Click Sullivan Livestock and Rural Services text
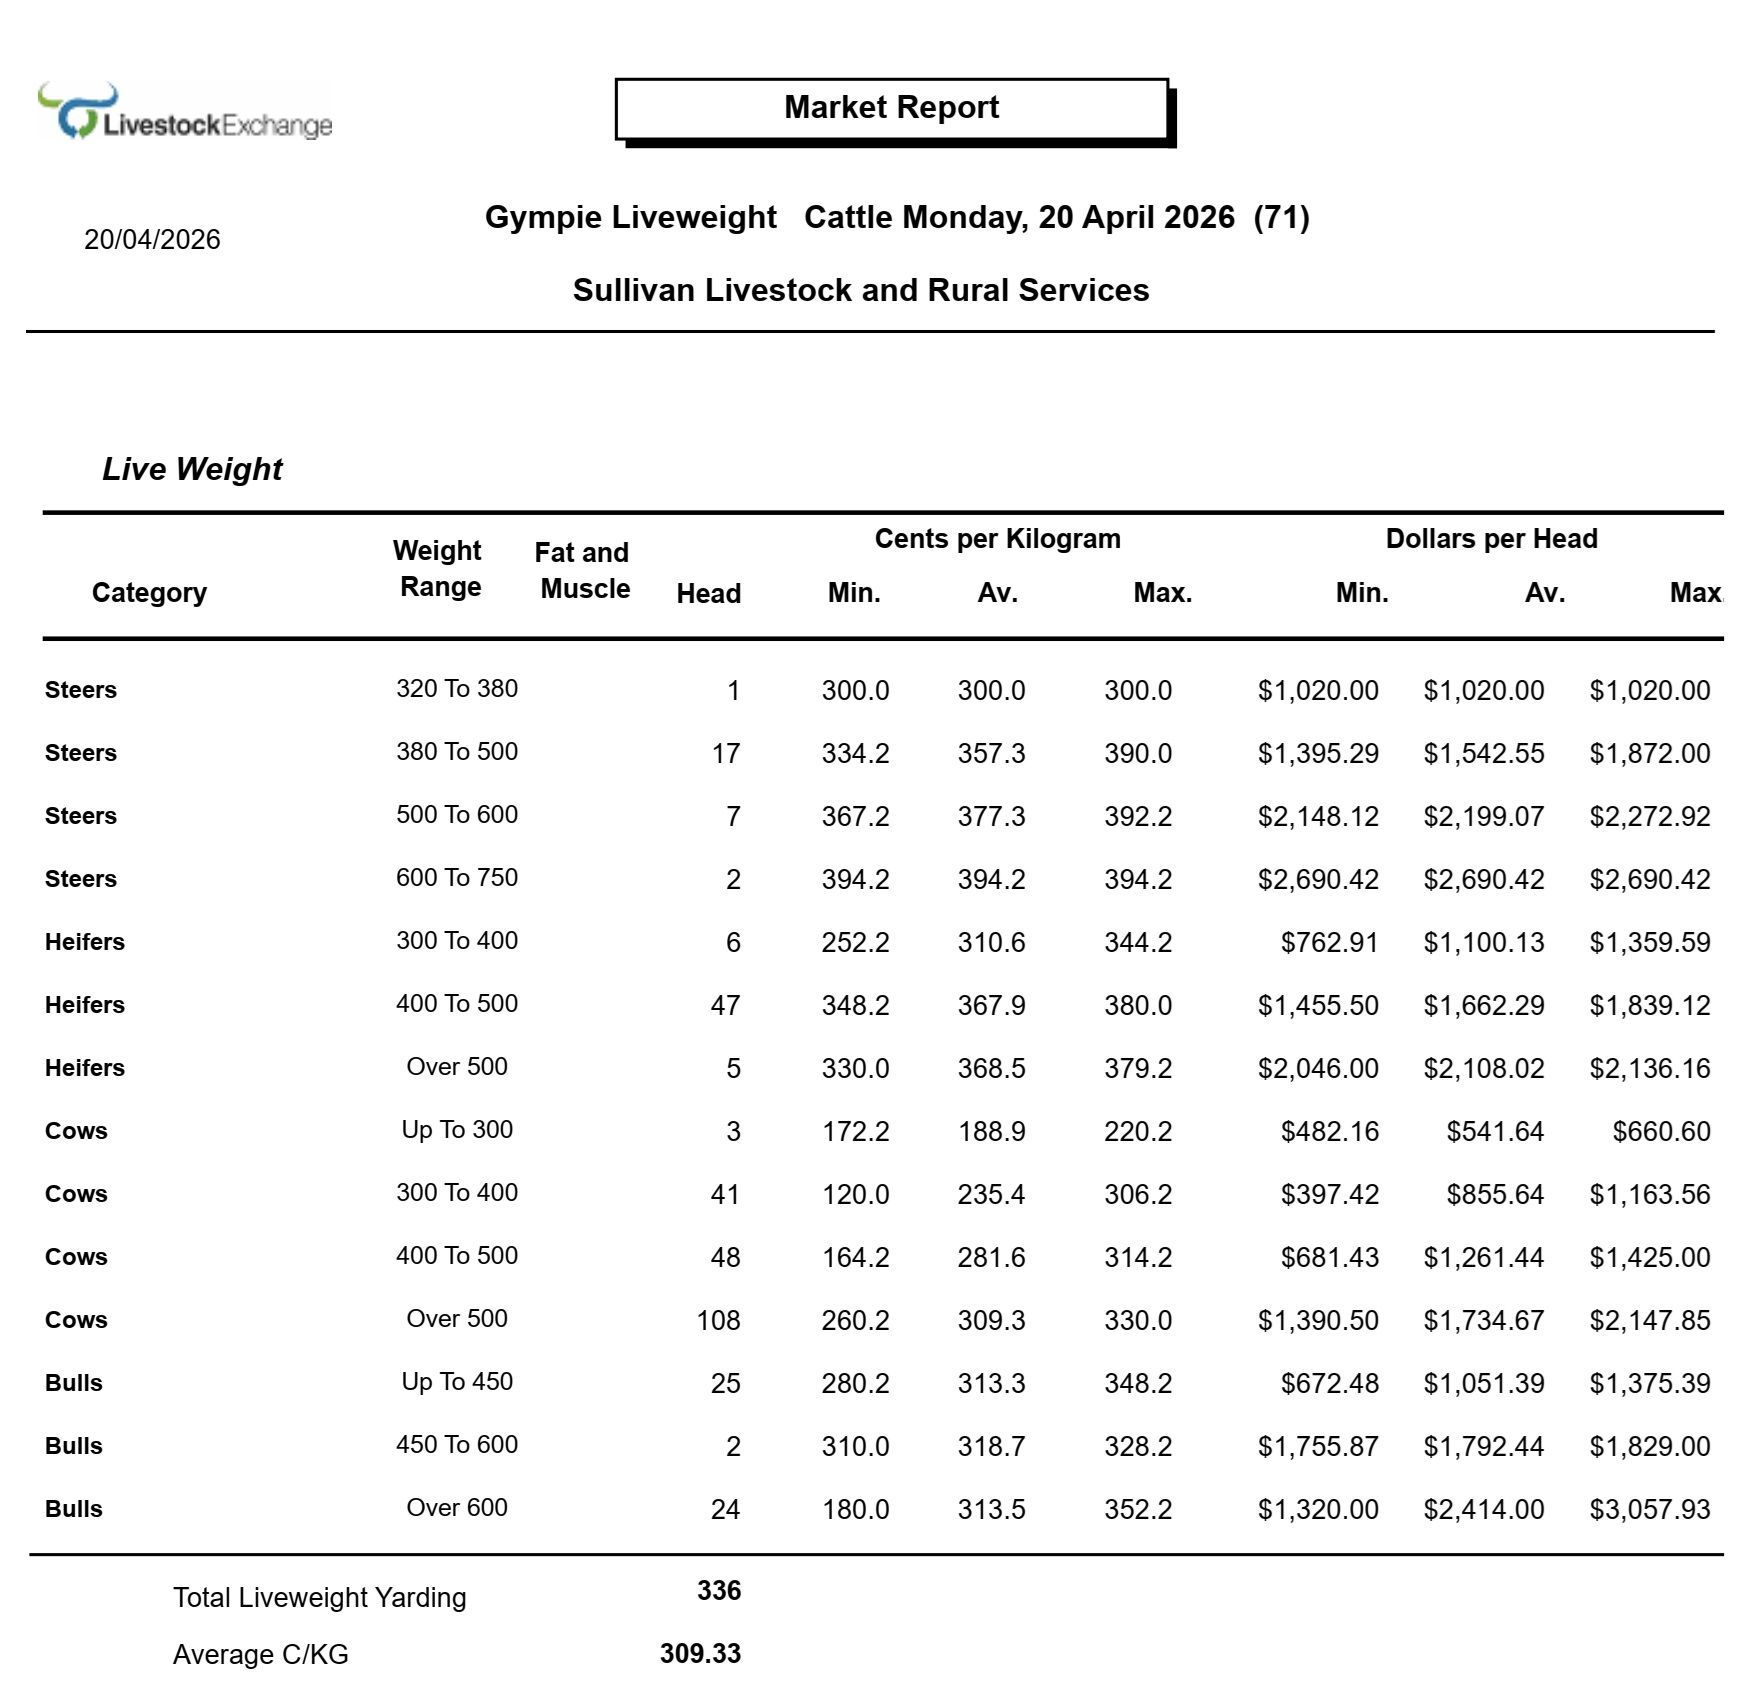The height and width of the screenshot is (1682, 1764). [861, 290]
